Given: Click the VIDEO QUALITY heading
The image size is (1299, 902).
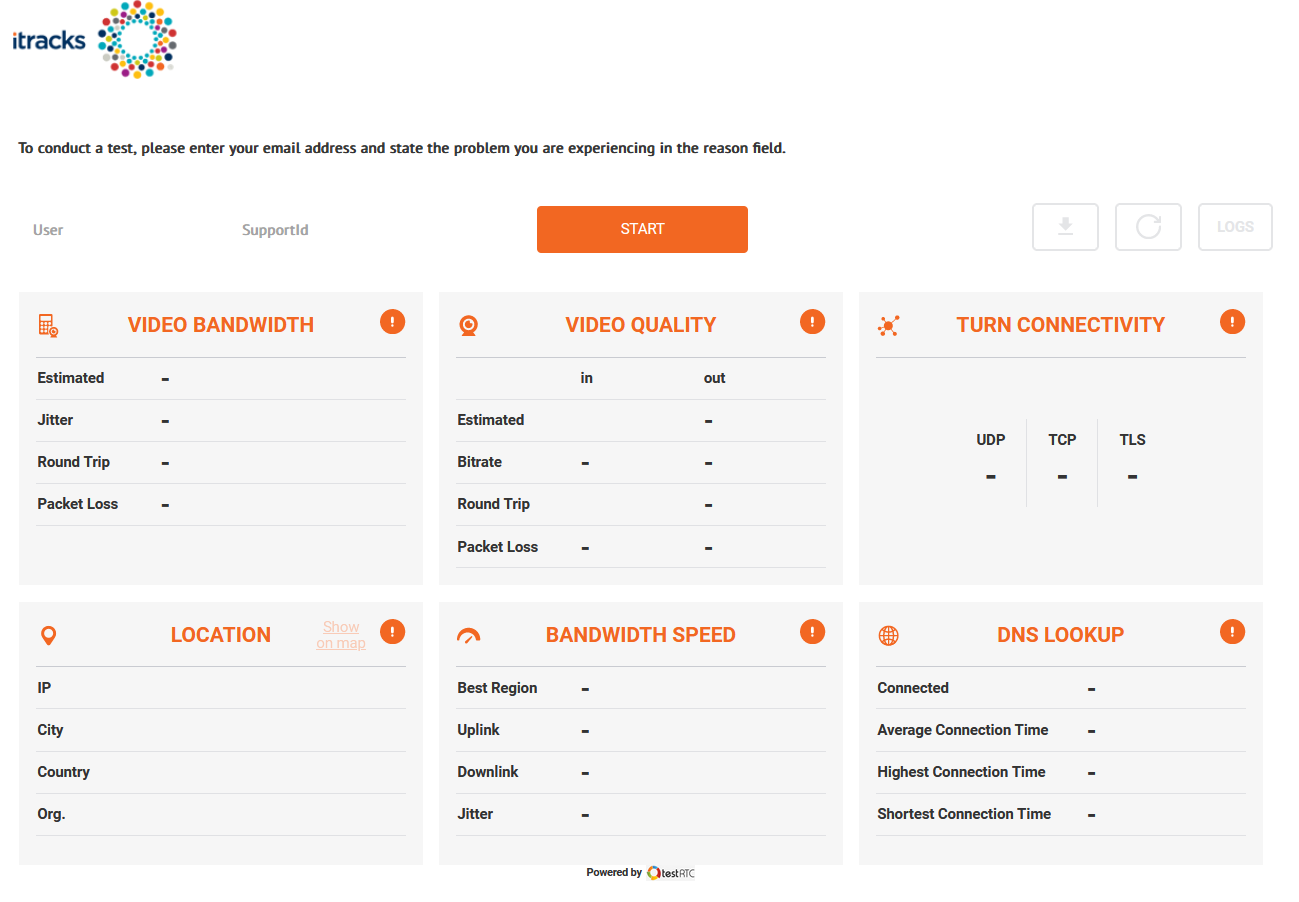Looking at the screenshot, I should [x=641, y=325].
